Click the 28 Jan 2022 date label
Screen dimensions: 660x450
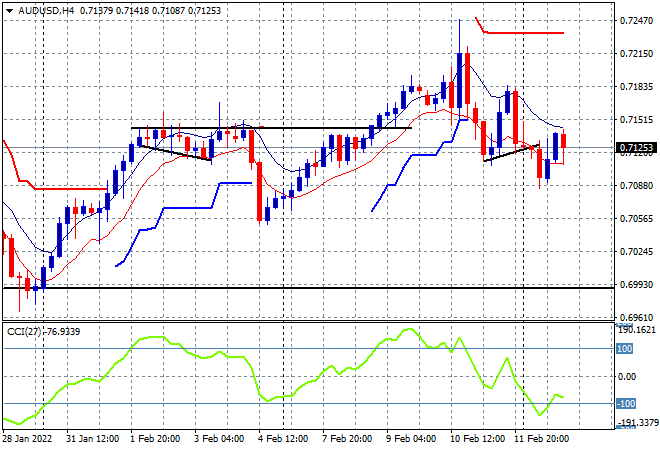coord(27,439)
